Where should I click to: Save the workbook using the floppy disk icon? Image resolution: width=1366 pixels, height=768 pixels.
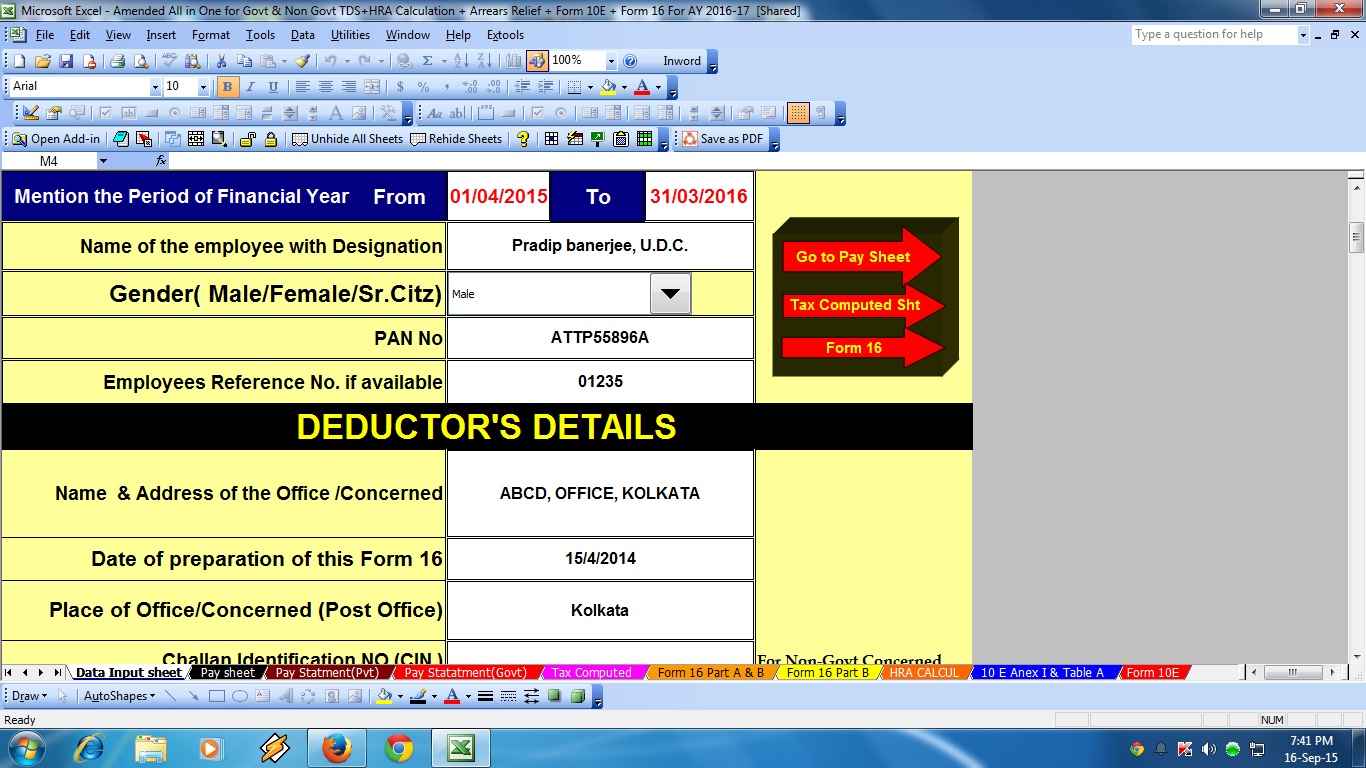[66, 61]
